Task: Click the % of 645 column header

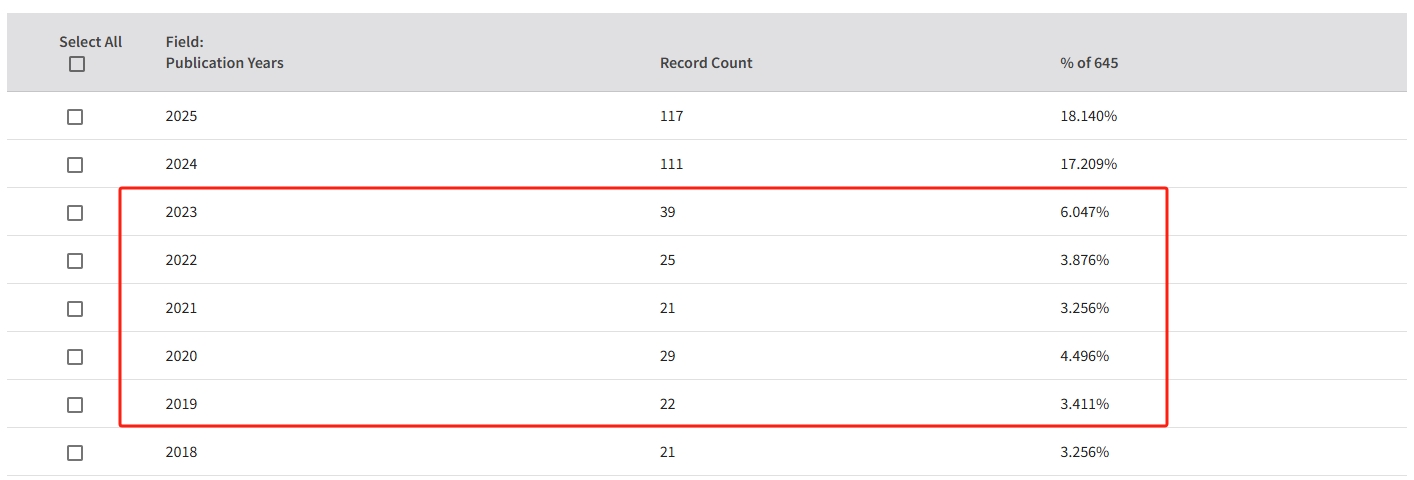Action: [1089, 63]
